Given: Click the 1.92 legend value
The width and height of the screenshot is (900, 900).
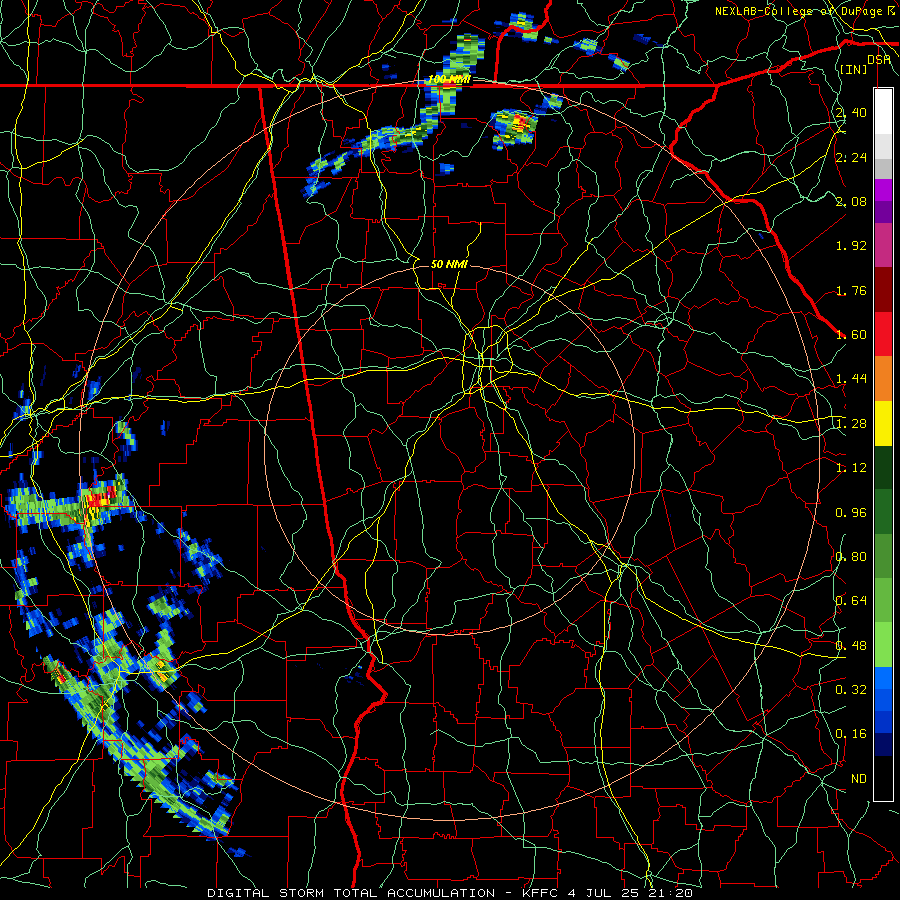Looking at the screenshot, I should (x=851, y=246).
